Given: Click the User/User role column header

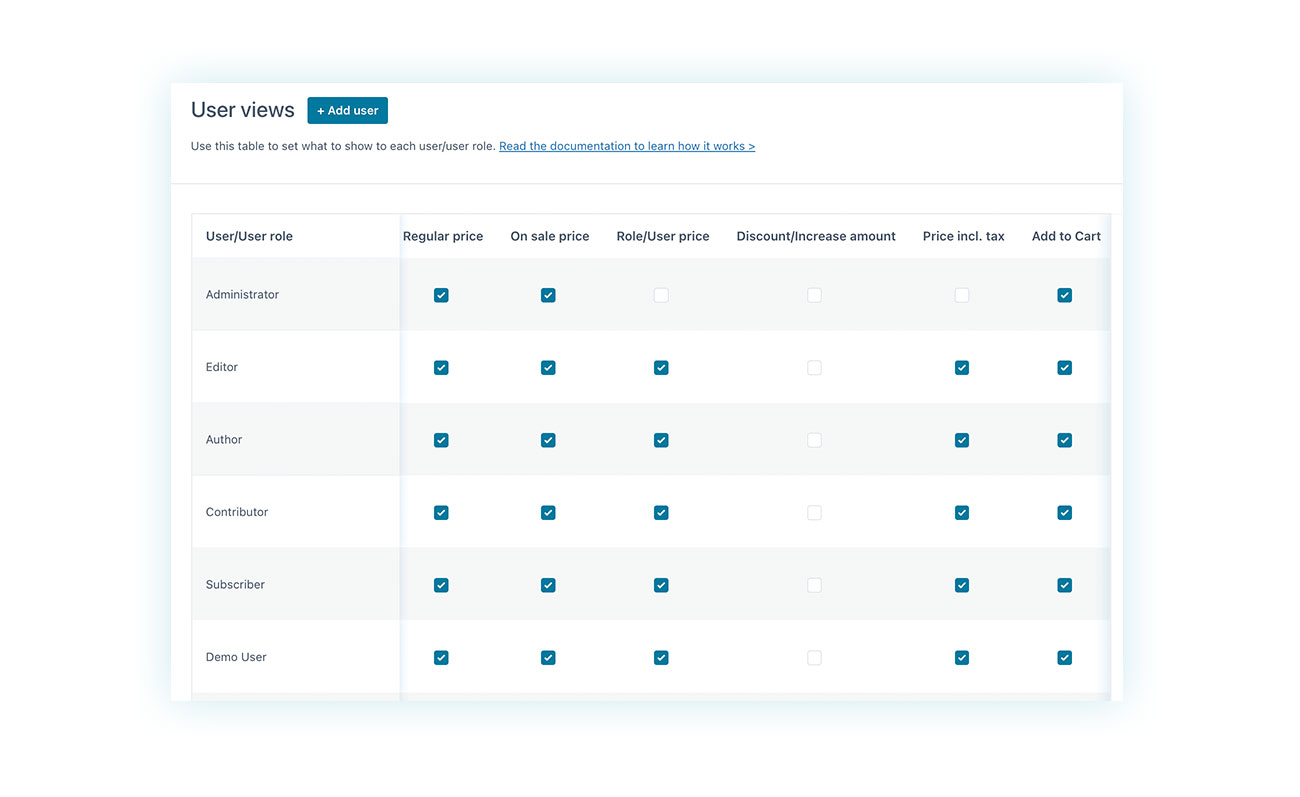Looking at the screenshot, I should (249, 237).
